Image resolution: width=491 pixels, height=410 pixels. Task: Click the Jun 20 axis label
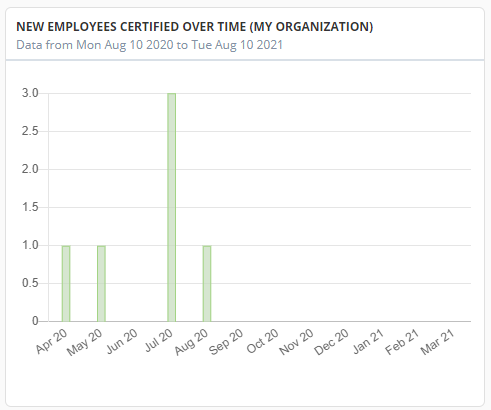click(122, 341)
